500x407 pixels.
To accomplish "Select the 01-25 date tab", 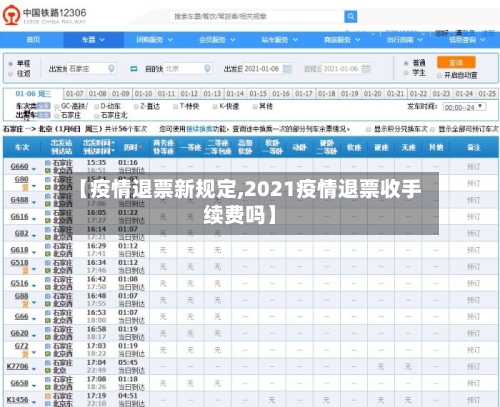I will pyautogui.click(x=487, y=94).
